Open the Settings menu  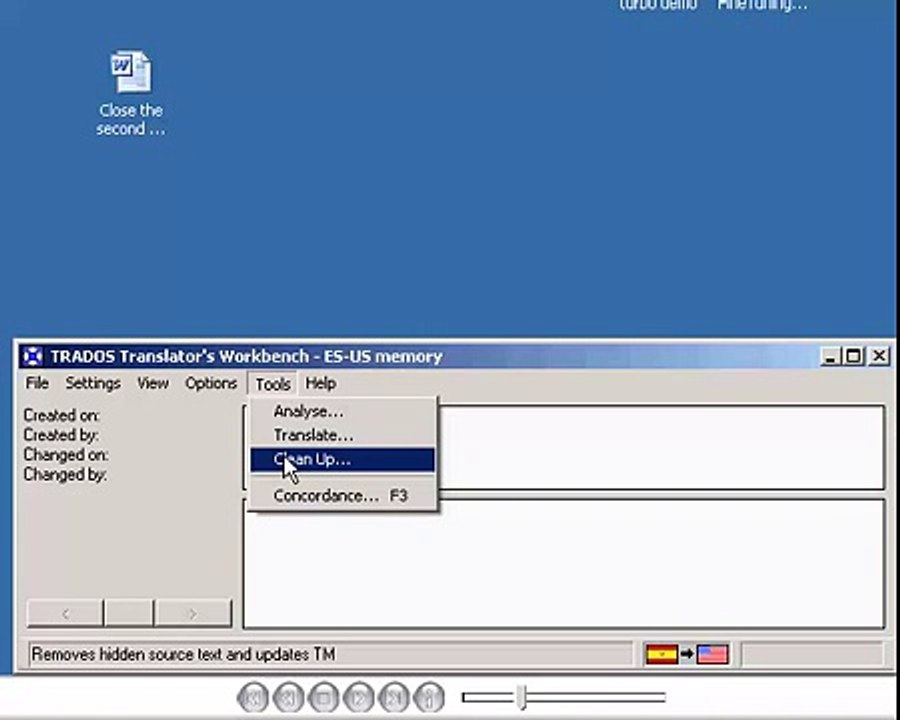pyautogui.click(x=93, y=383)
